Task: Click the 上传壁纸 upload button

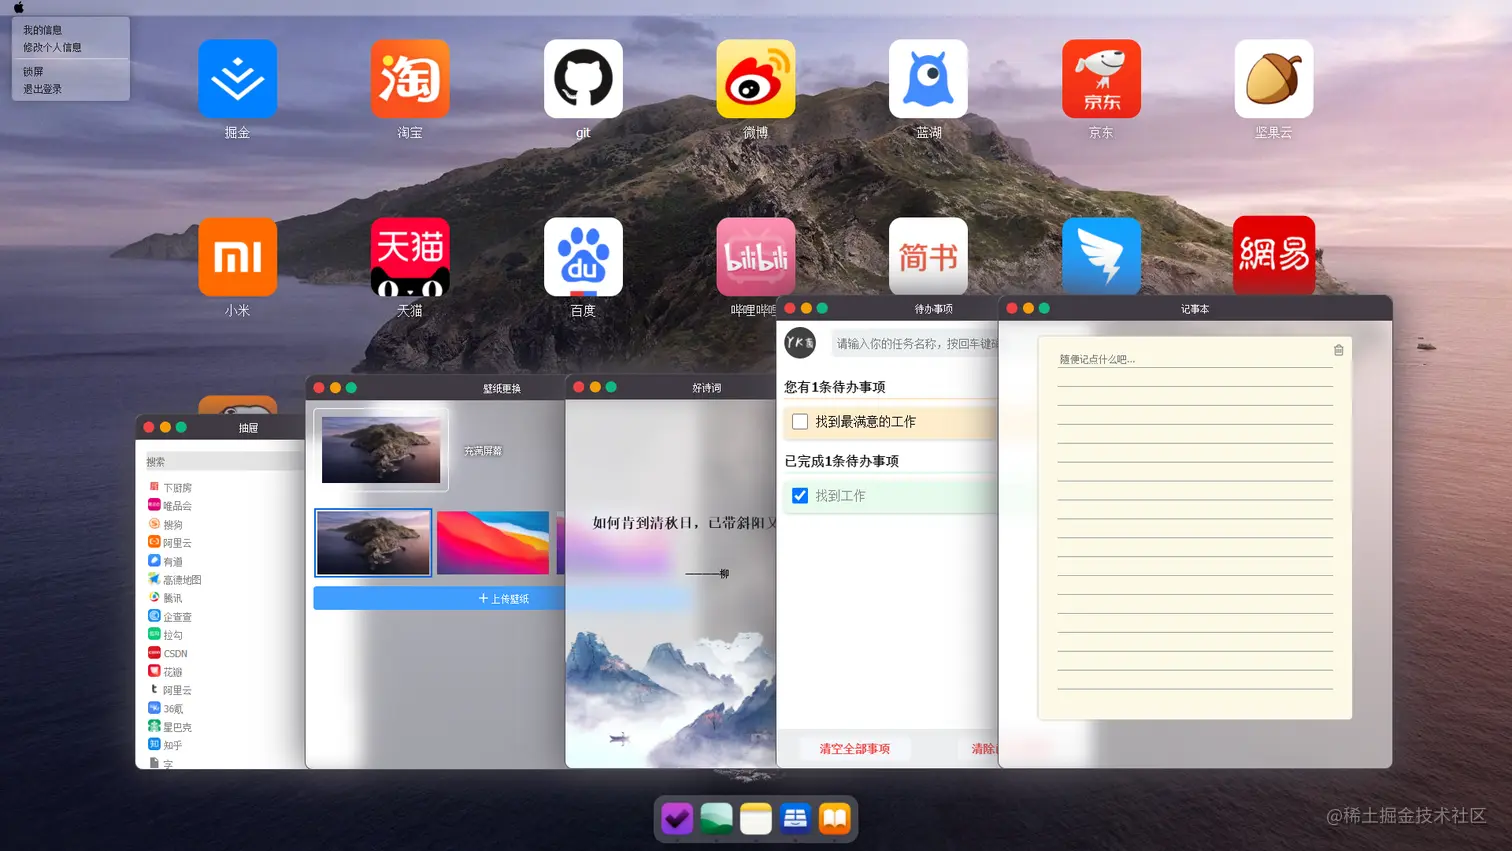Action: point(440,598)
